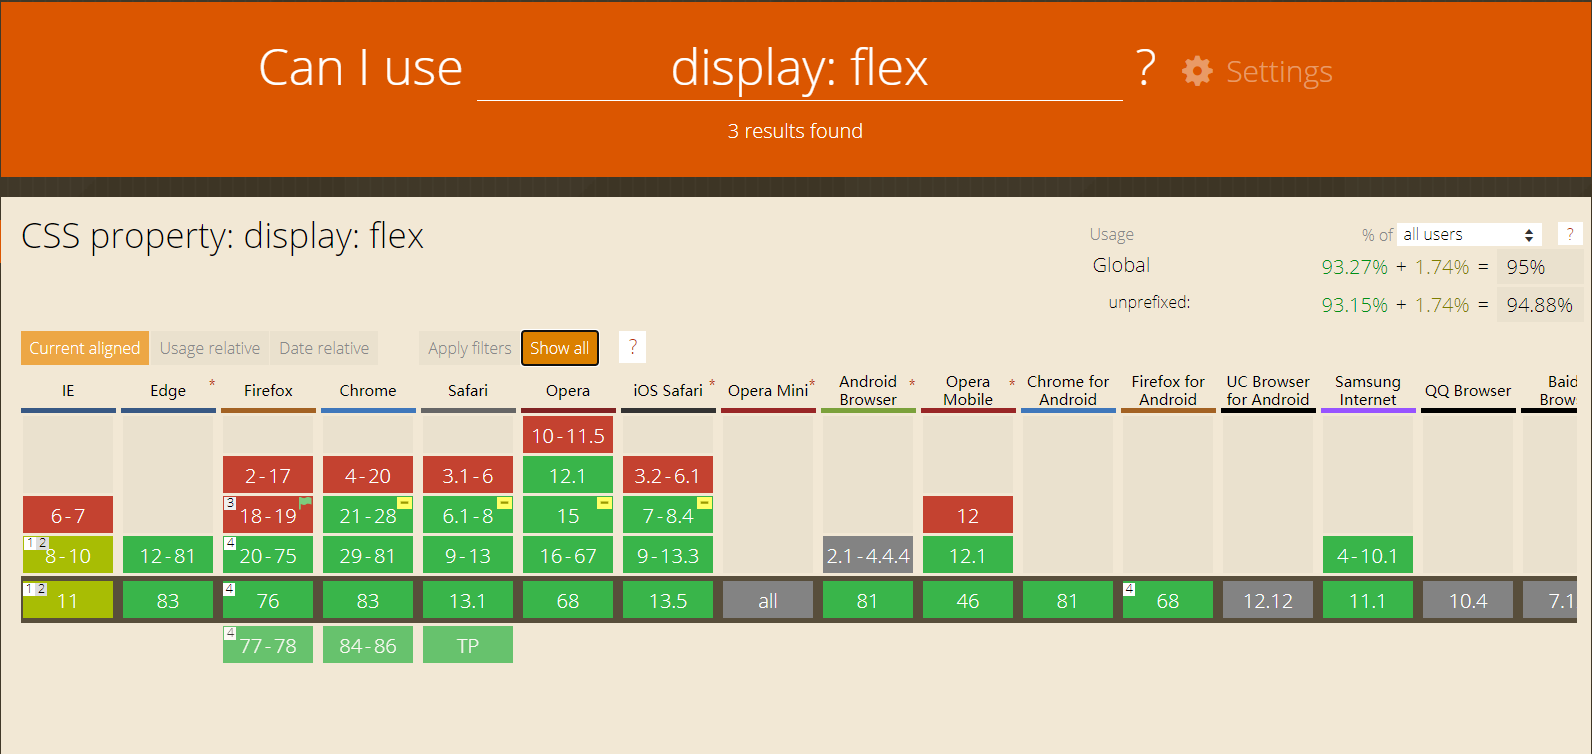Click the Opera 10-11.5 version cell
The width and height of the screenshot is (1592, 754).
(x=568, y=435)
